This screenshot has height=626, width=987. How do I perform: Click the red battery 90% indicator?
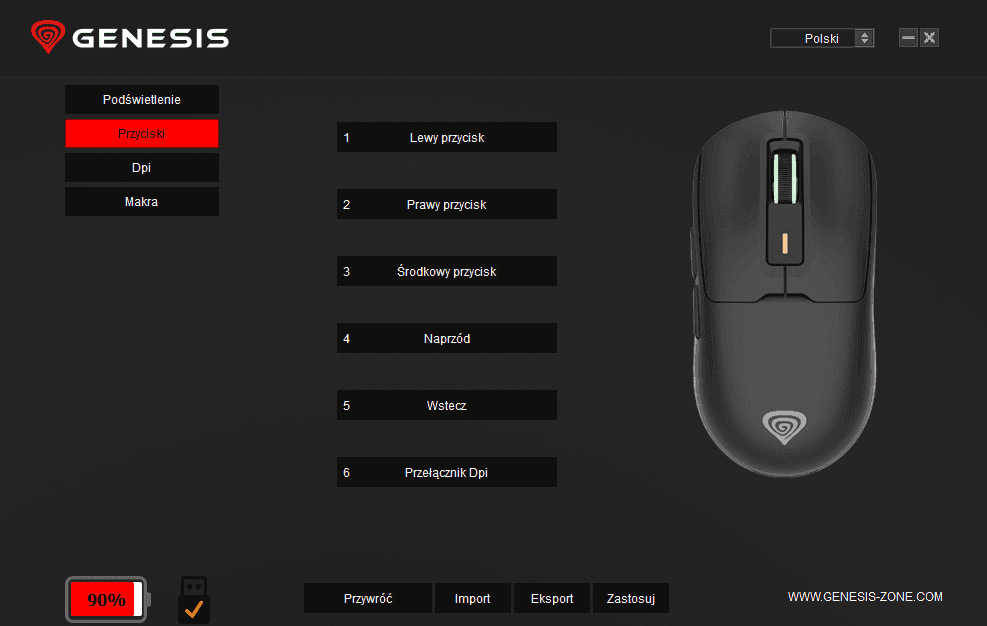108,599
